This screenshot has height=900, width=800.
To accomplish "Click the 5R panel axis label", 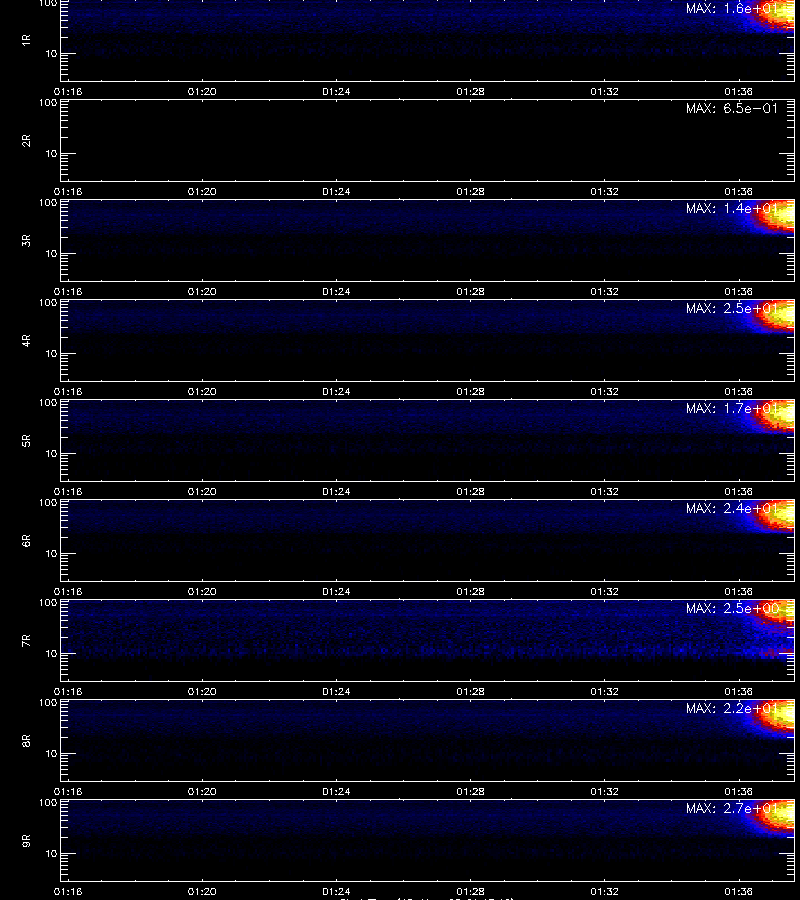I will 26,441.
